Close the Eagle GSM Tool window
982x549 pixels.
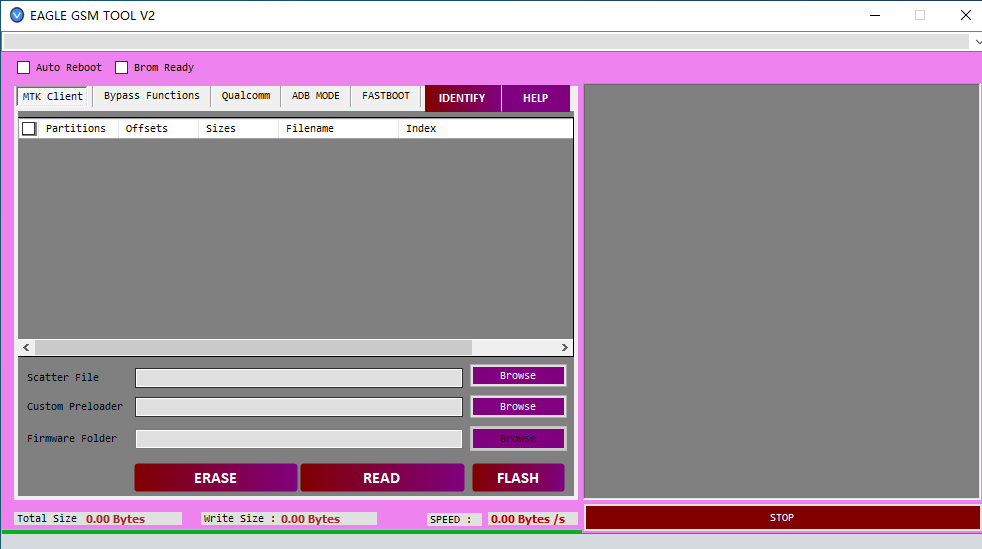point(966,15)
